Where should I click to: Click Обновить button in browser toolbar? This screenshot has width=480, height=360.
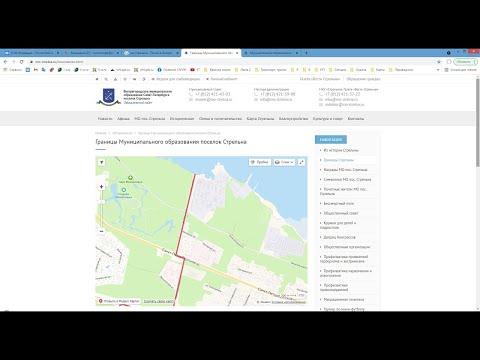pyautogui.click(x=466, y=62)
